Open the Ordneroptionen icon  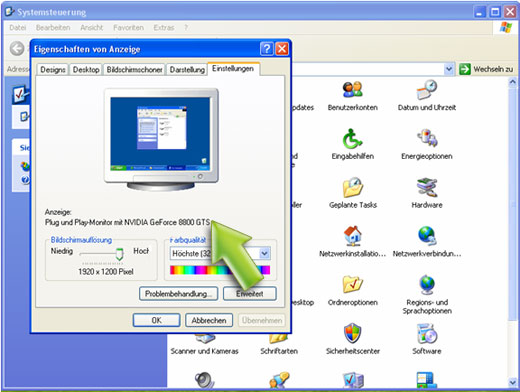353,284
